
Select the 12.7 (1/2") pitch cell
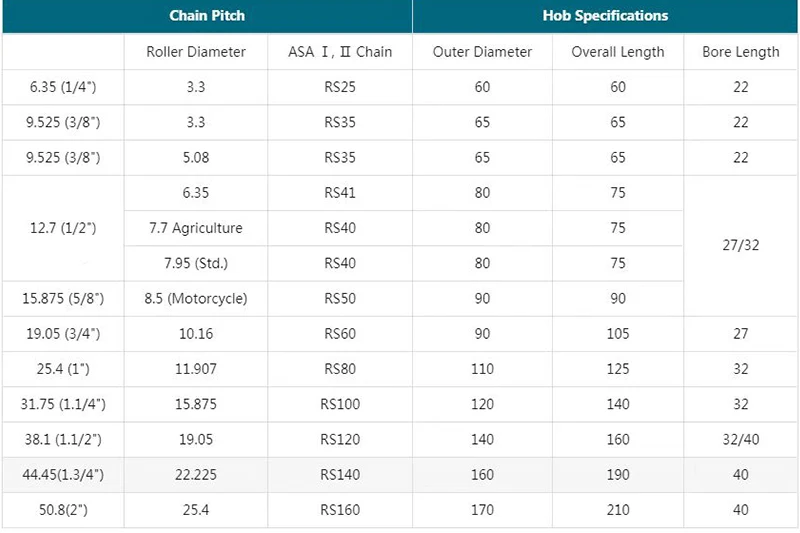(x=63, y=228)
